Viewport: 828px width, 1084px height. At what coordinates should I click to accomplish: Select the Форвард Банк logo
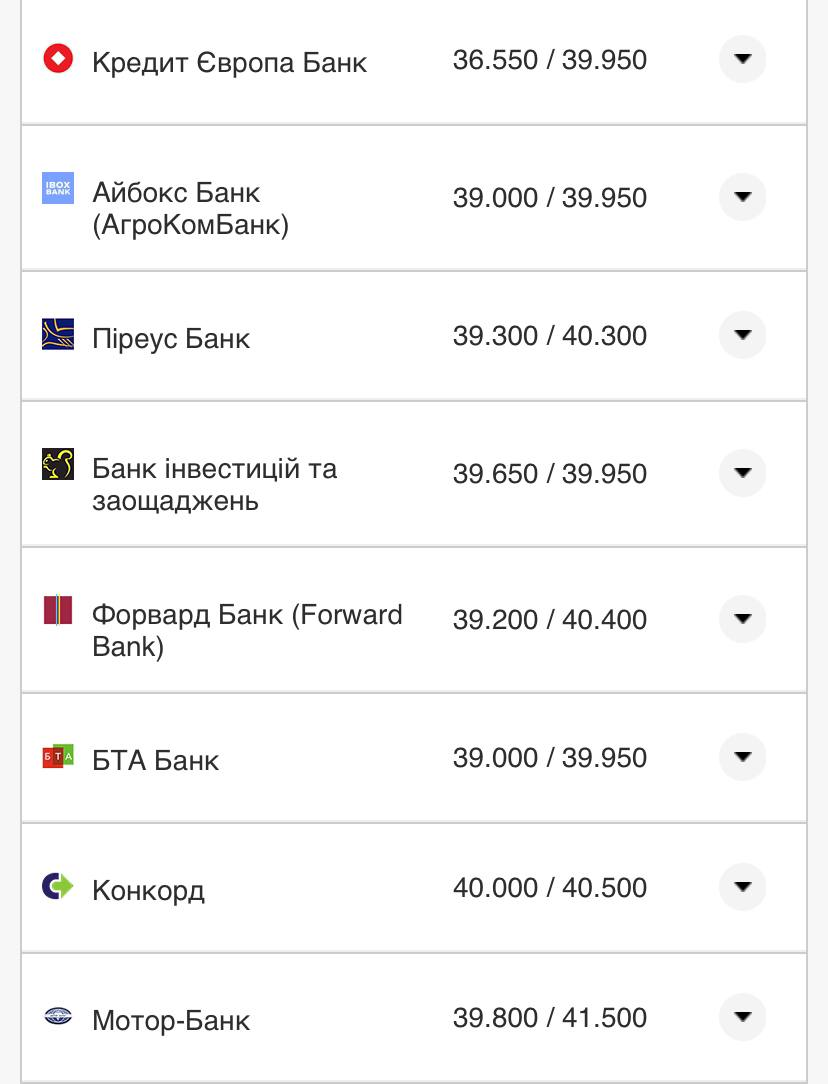pyautogui.click(x=58, y=609)
